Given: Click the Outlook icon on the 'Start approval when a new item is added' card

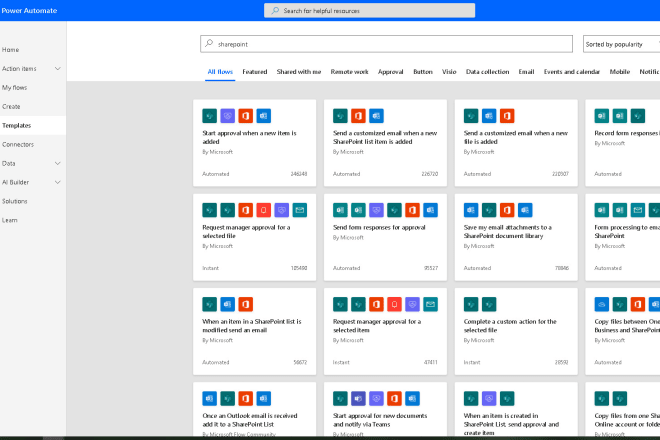Looking at the screenshot, I should [263, 116].
